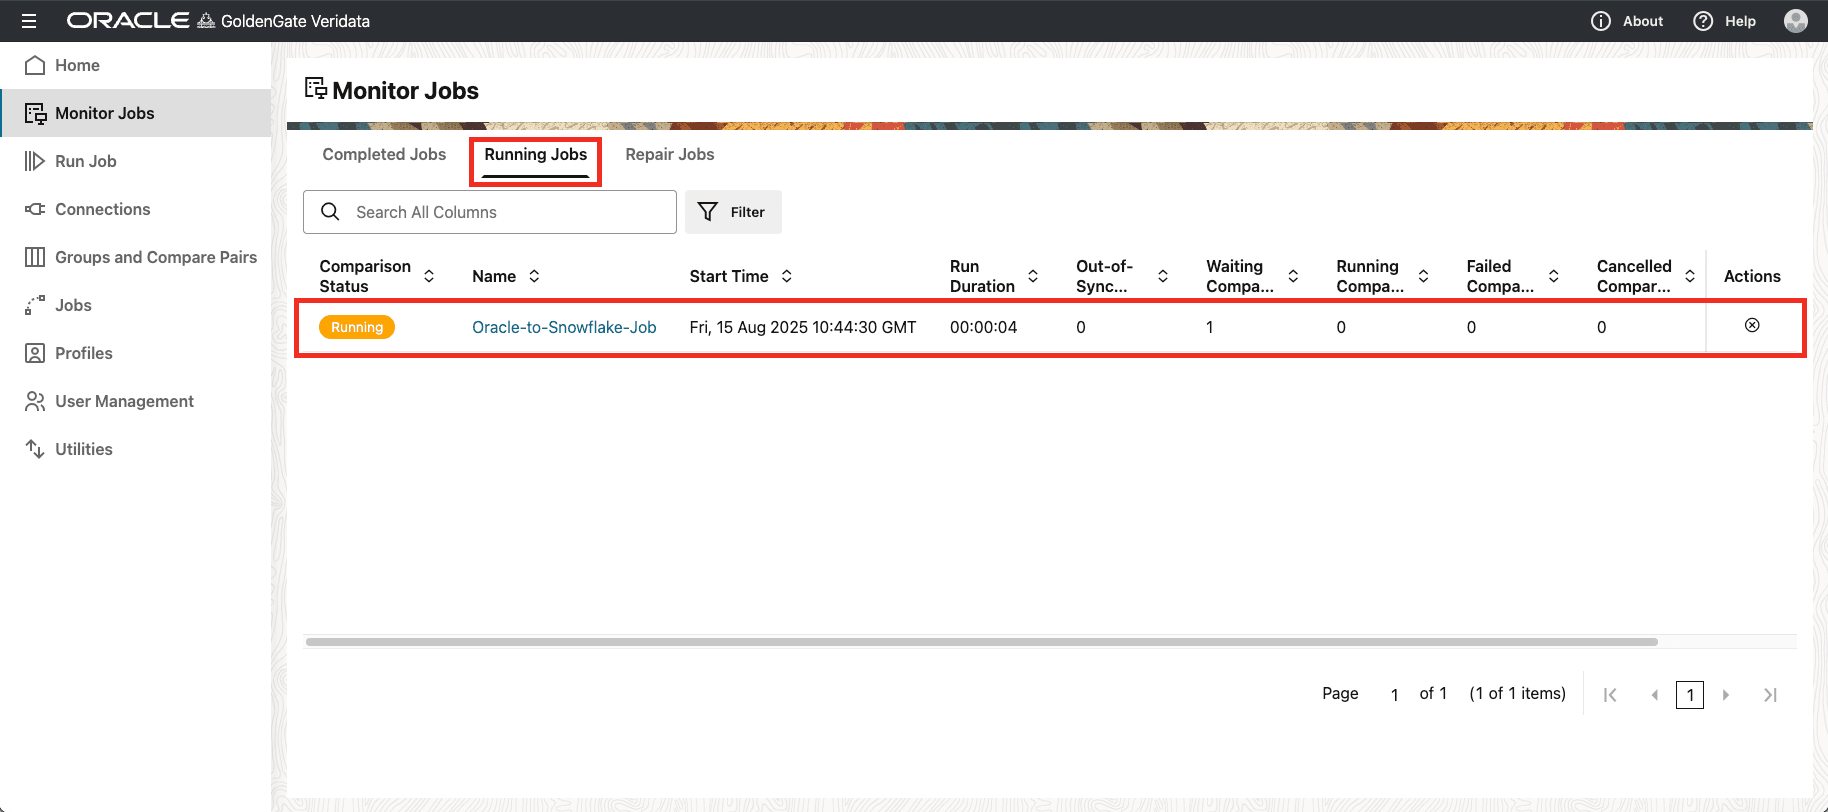Select page number 1 button
This screenshot has height=812, width=1828.
1690,695
